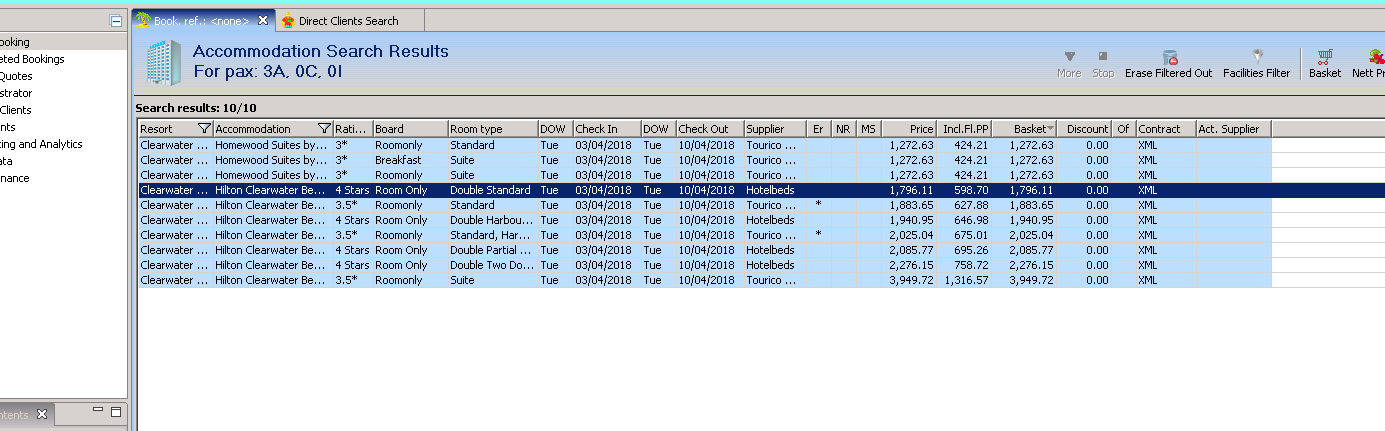
Task: Open the Resort column filter funnel
Action: [x=204, y=129]
